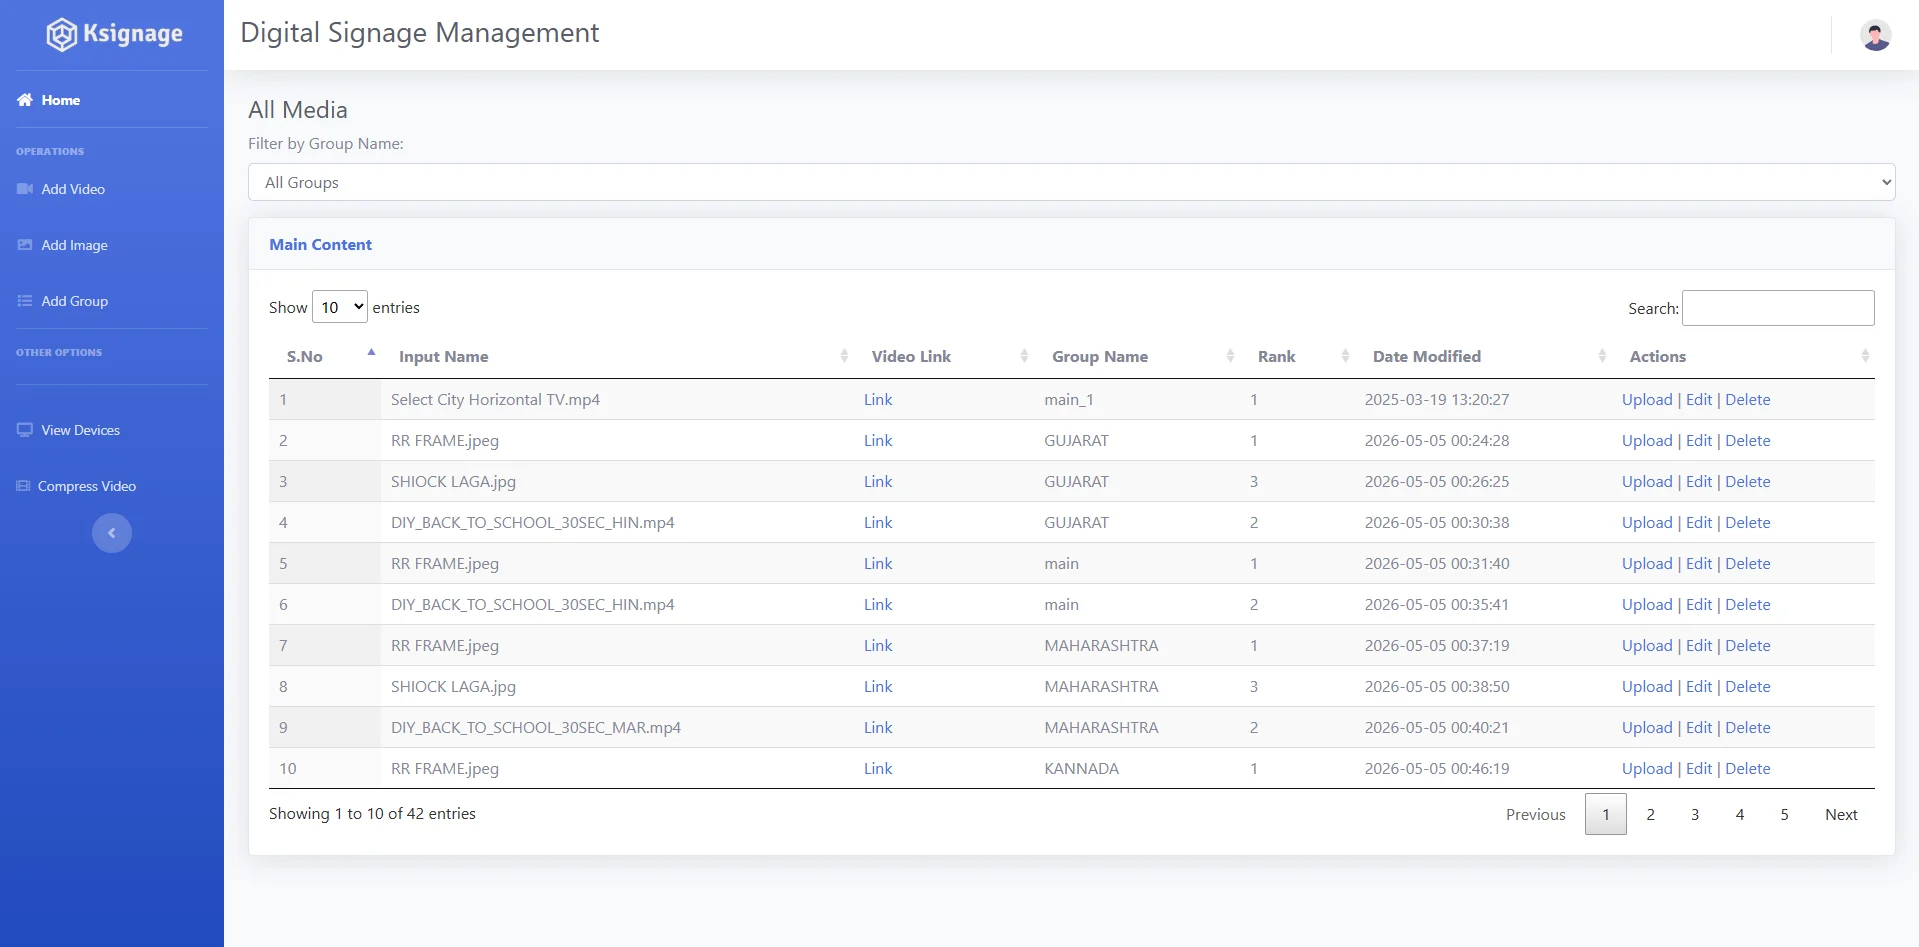The width and height of the screenshot is (1919, 947).
Task: Click Upload for row 5 main RR FRAME.jpeg
Action: pyautogui.click(x=1647, y=563)
